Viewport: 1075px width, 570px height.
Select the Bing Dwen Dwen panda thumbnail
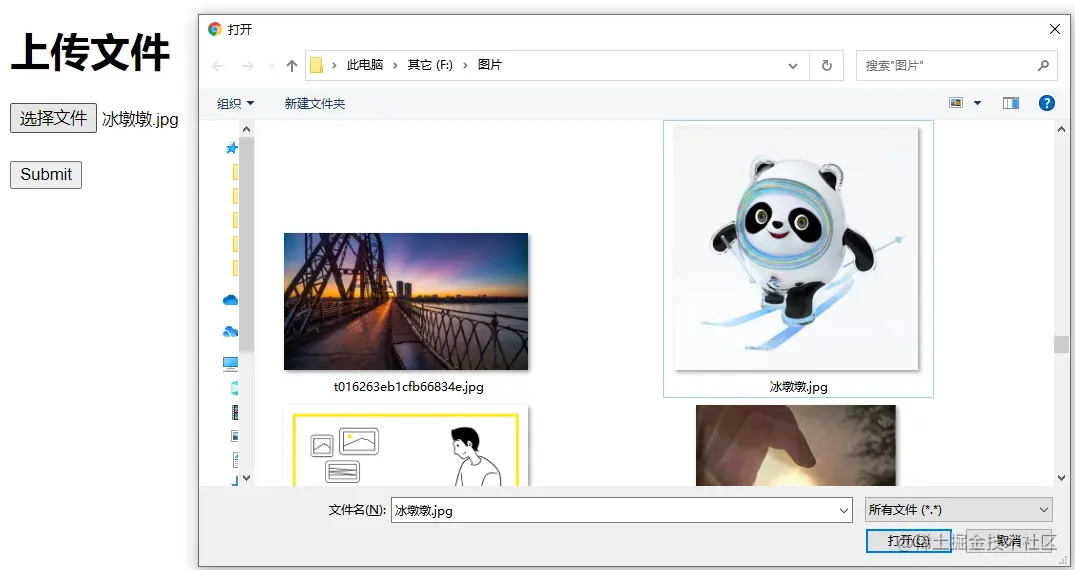[x=796, y=248]
